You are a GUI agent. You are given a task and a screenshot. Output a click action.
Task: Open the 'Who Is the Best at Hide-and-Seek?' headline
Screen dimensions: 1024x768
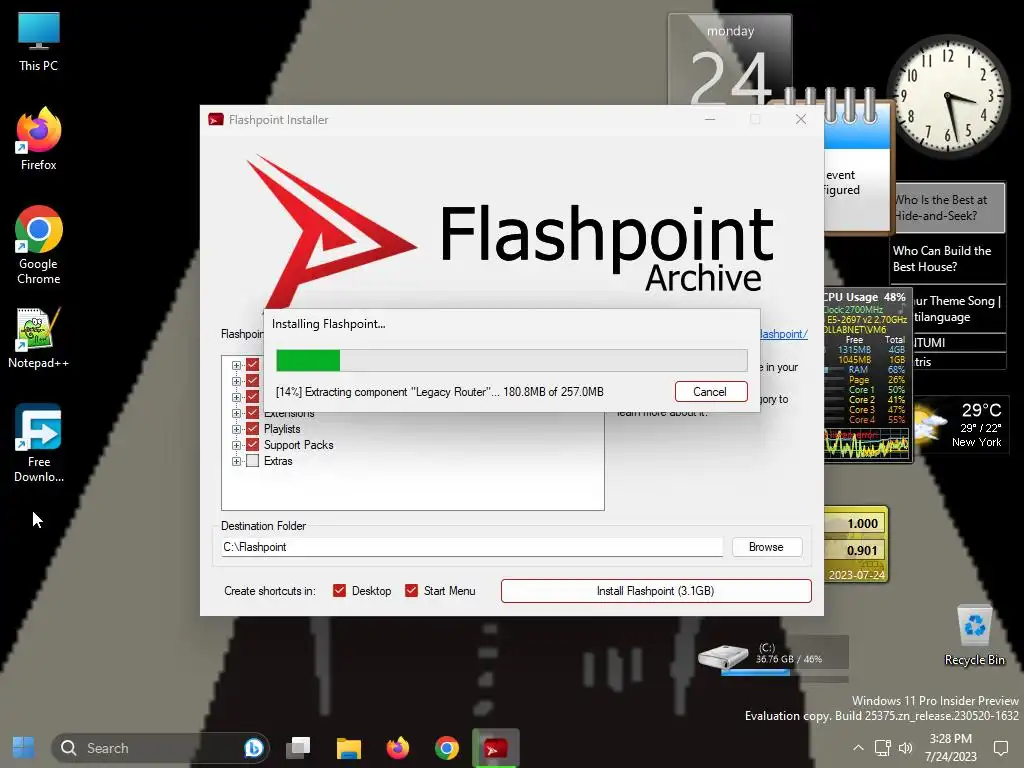pos(948,208)
